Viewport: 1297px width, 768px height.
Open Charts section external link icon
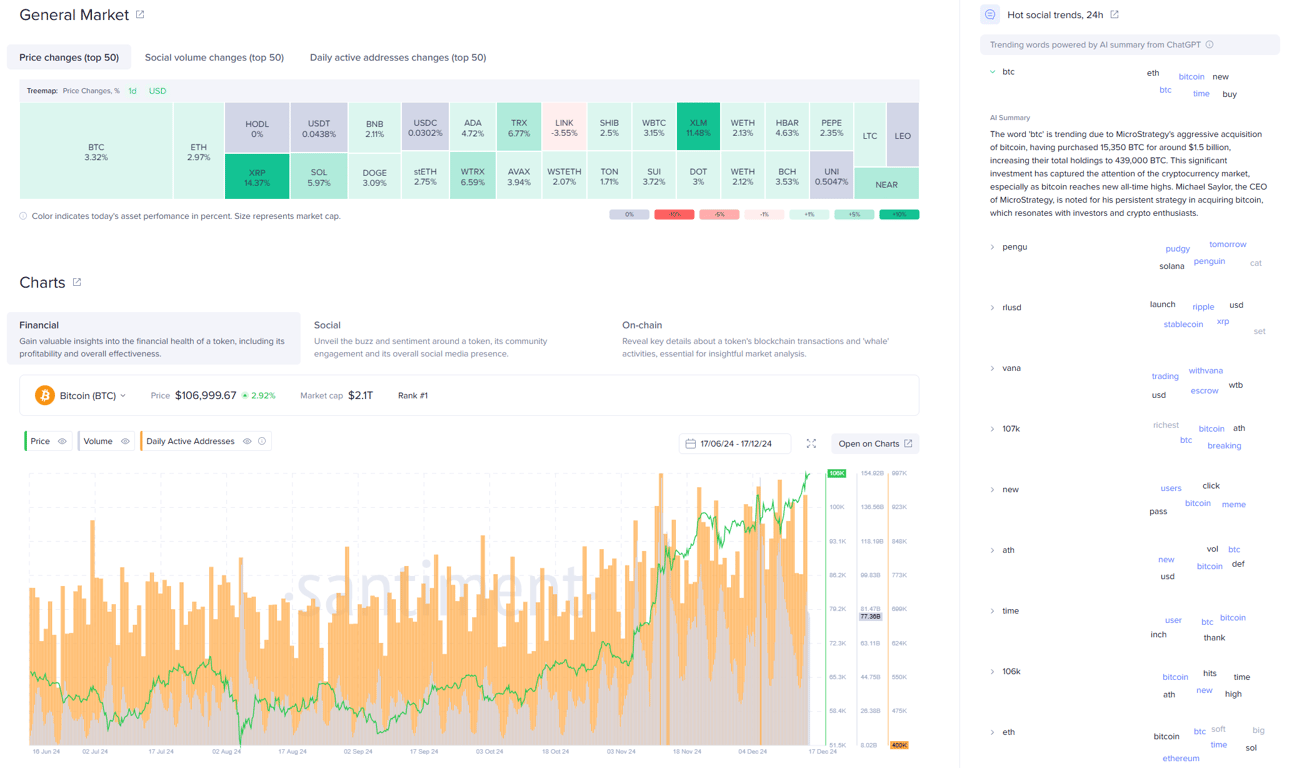77,283
